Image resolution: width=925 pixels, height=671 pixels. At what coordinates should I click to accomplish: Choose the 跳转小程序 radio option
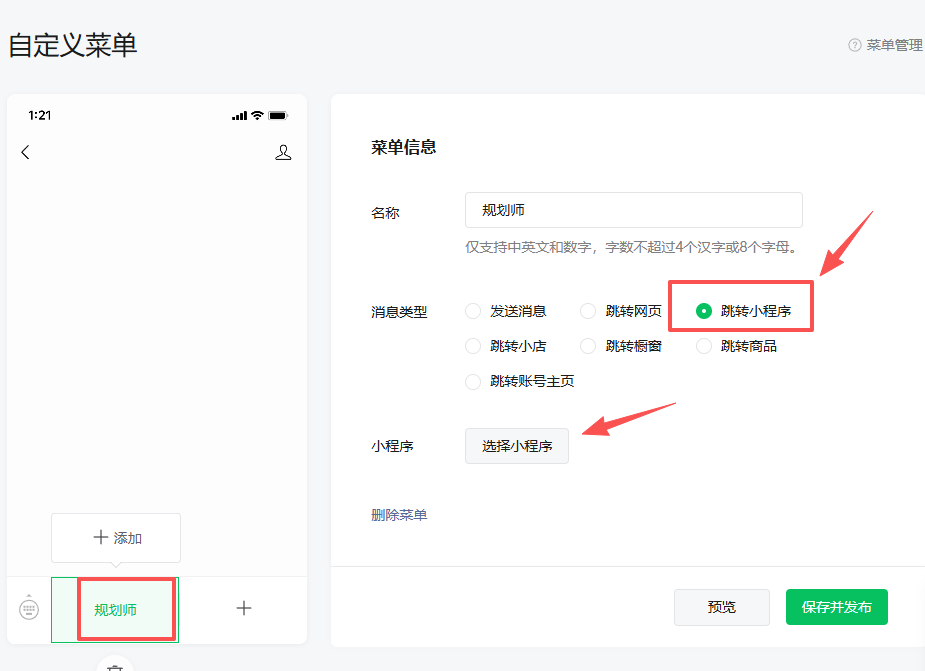(704, 311)
